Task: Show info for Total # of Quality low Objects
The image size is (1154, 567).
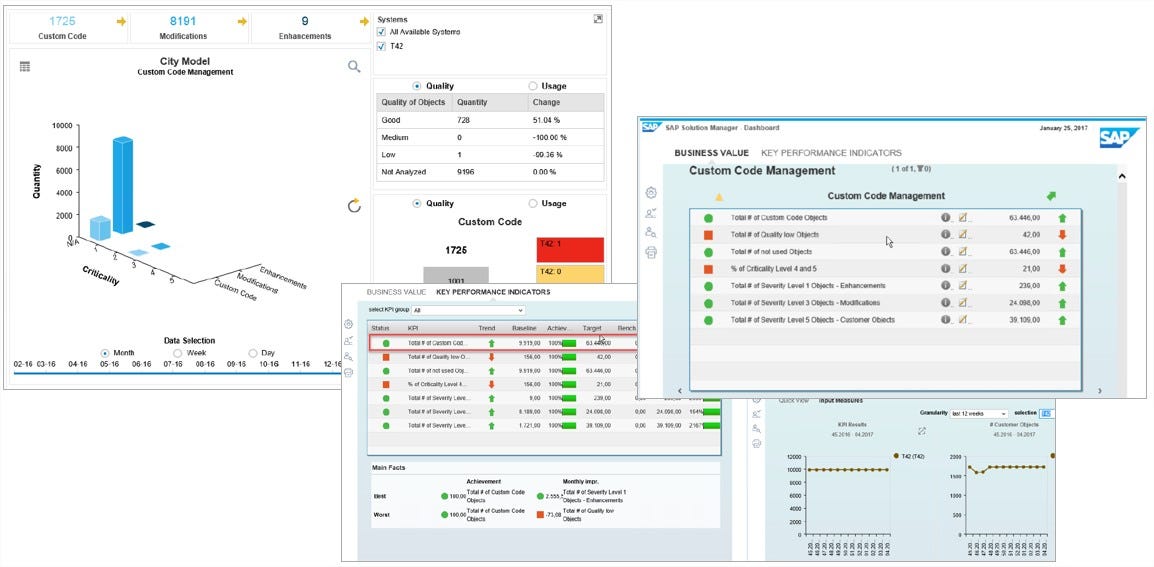Action: tap(946, 235)
